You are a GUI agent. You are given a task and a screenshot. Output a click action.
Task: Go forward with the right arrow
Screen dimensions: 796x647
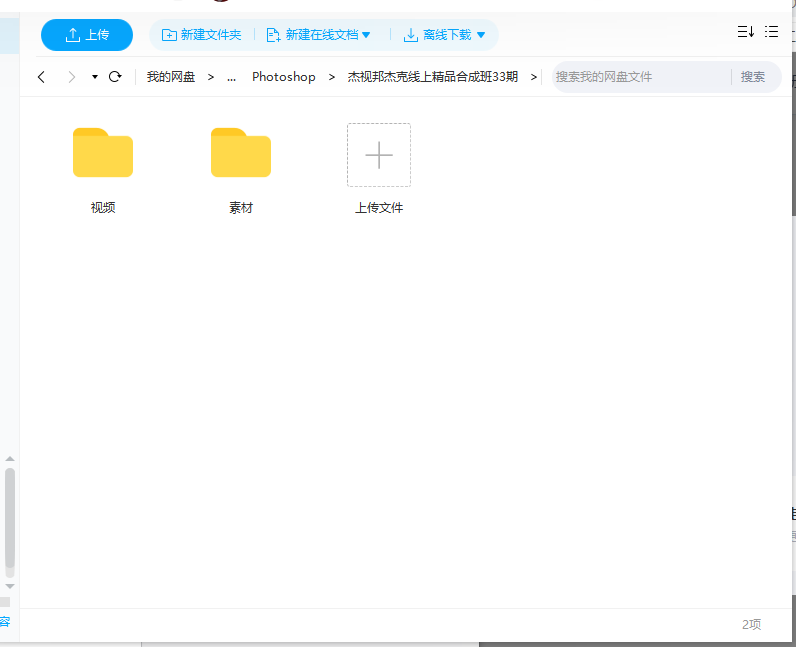[x=72, y=77]
